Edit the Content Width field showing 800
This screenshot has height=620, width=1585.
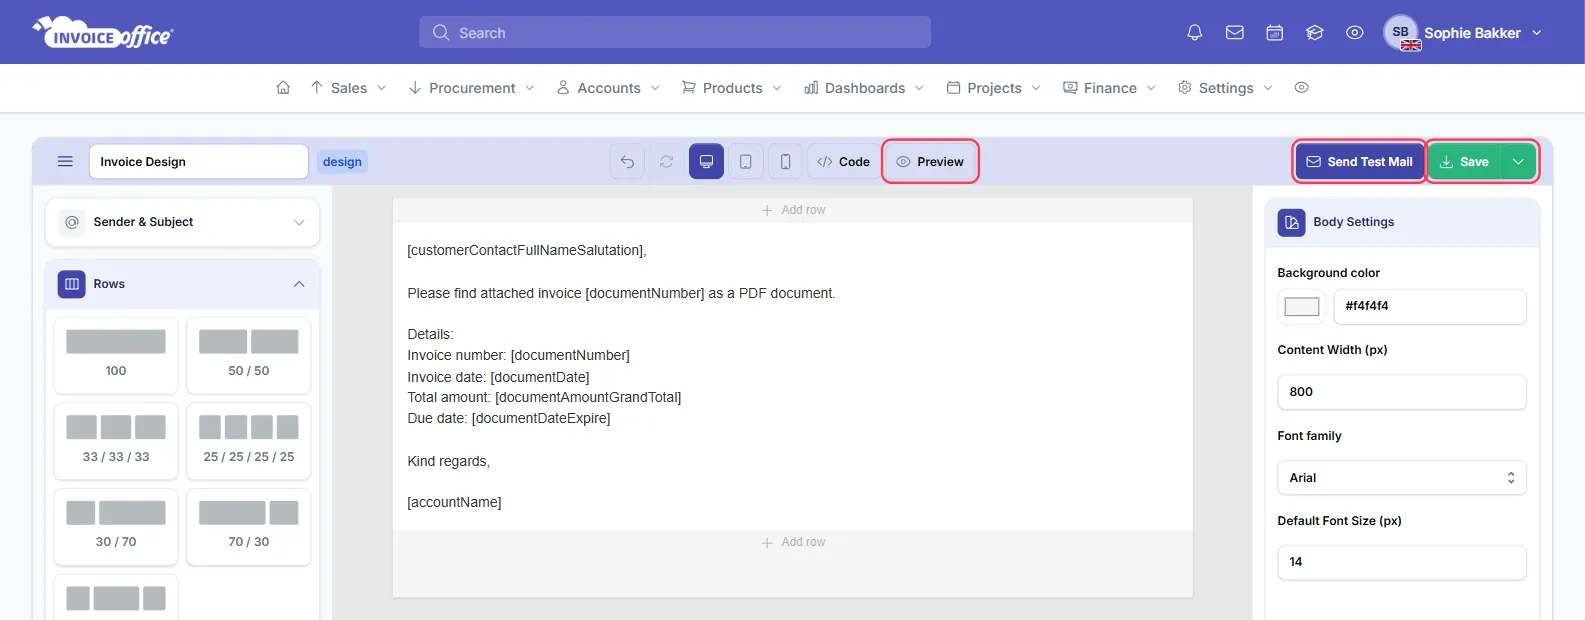tap(1401, 392)
